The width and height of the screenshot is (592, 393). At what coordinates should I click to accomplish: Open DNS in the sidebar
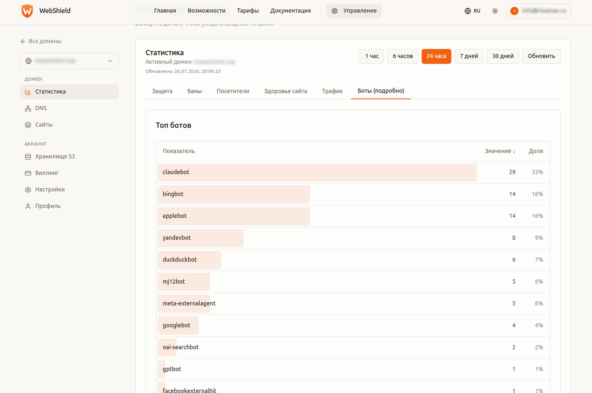69,108
